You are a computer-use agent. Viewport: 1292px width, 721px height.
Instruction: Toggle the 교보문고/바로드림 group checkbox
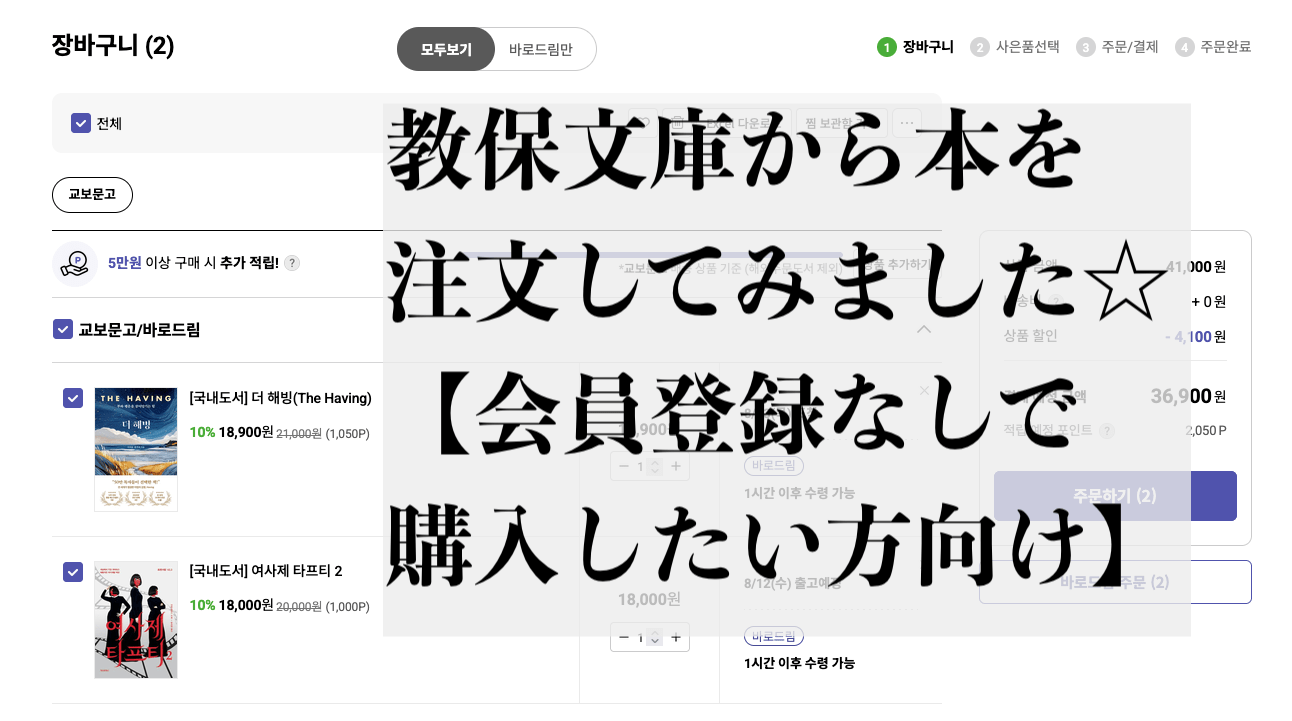coord(63,329)
